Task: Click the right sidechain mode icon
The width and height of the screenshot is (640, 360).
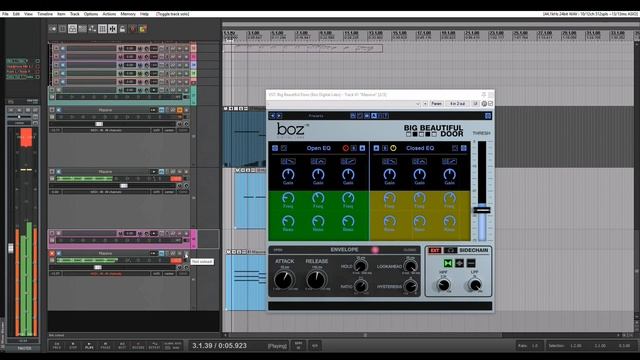Action: click(x=471, y=263)
